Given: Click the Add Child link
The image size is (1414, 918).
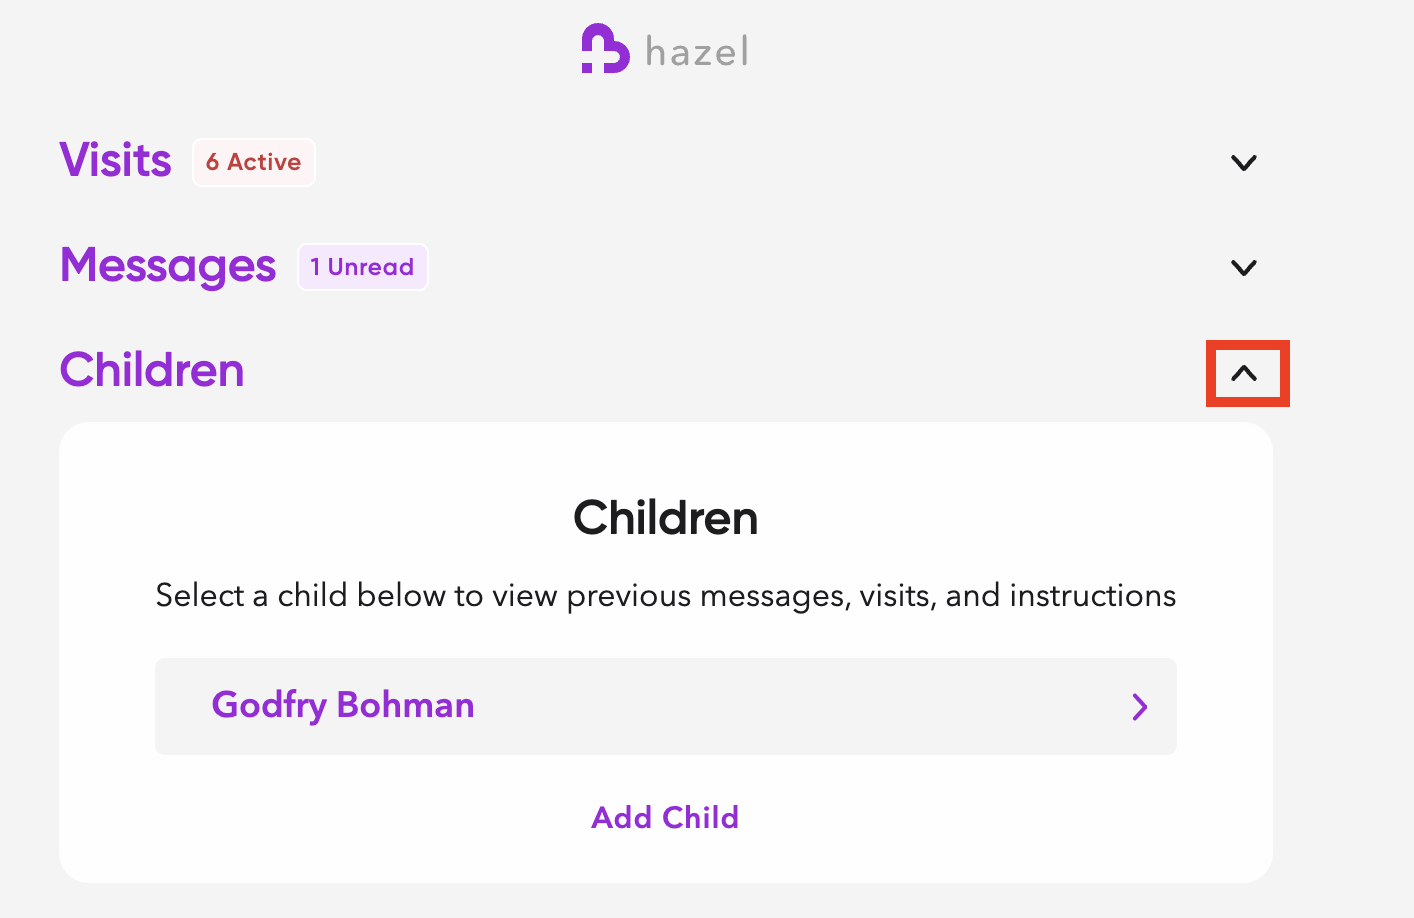Looking at the screenshot, I should (x=665, y=818).
